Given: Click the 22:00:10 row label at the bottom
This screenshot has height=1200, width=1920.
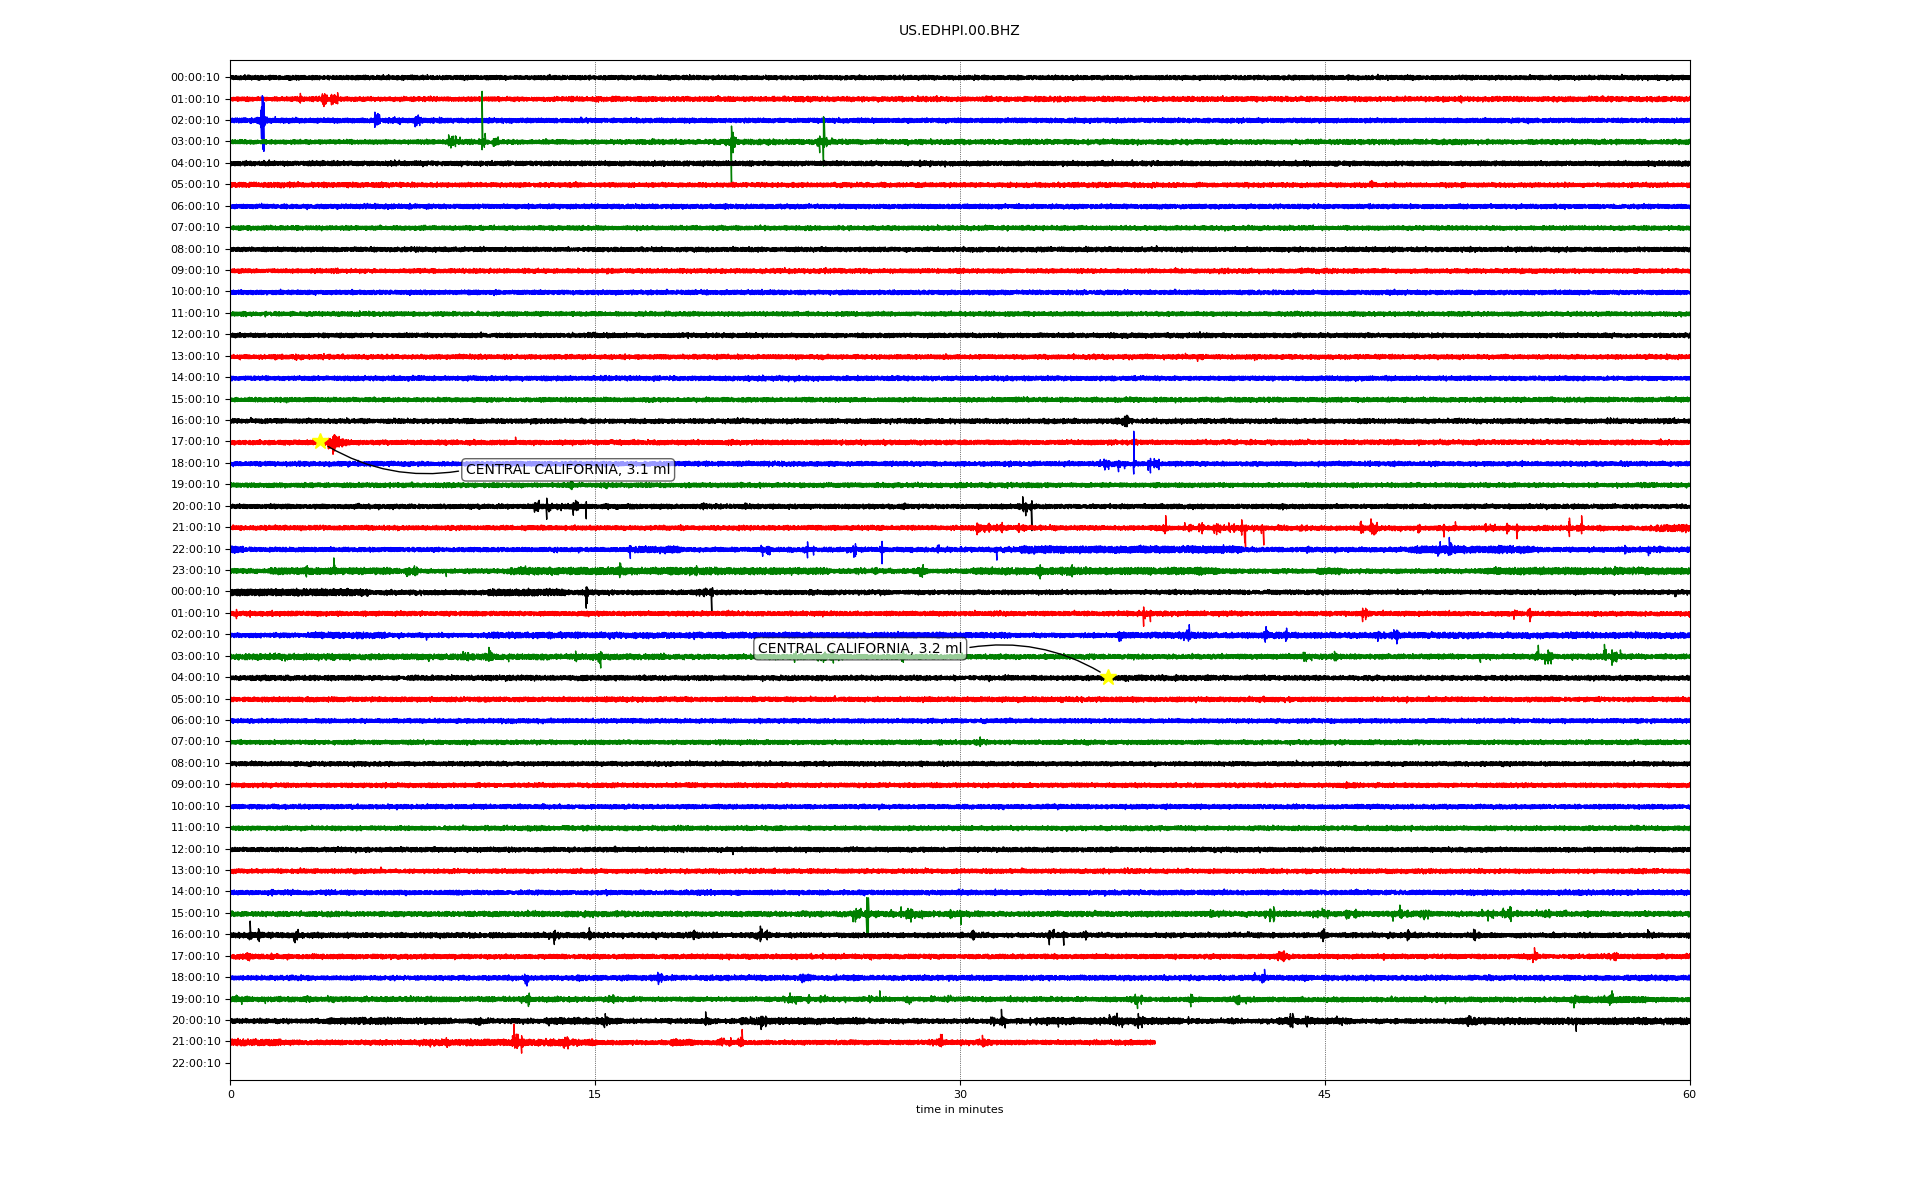Looking at the screenshot, I should tap(195, 1063).
